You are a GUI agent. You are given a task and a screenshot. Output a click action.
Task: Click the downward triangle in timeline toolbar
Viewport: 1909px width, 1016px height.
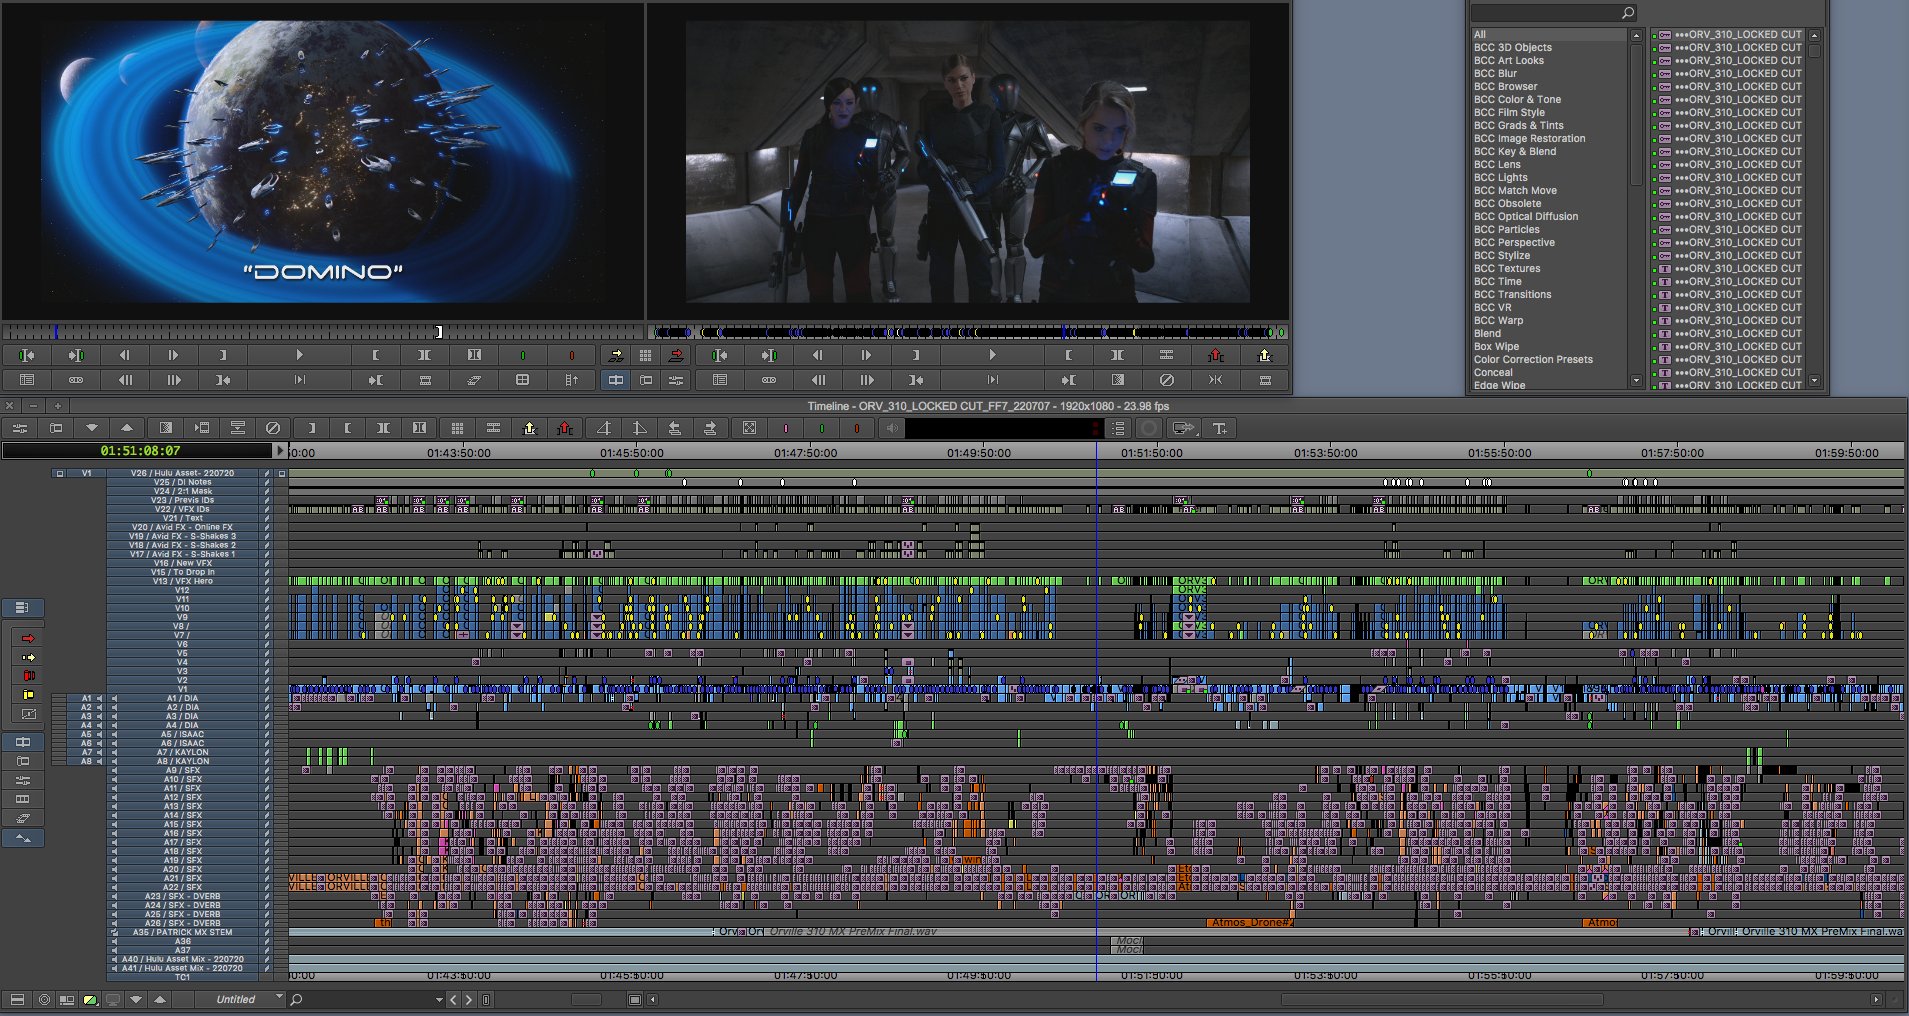tap(91, 428)
